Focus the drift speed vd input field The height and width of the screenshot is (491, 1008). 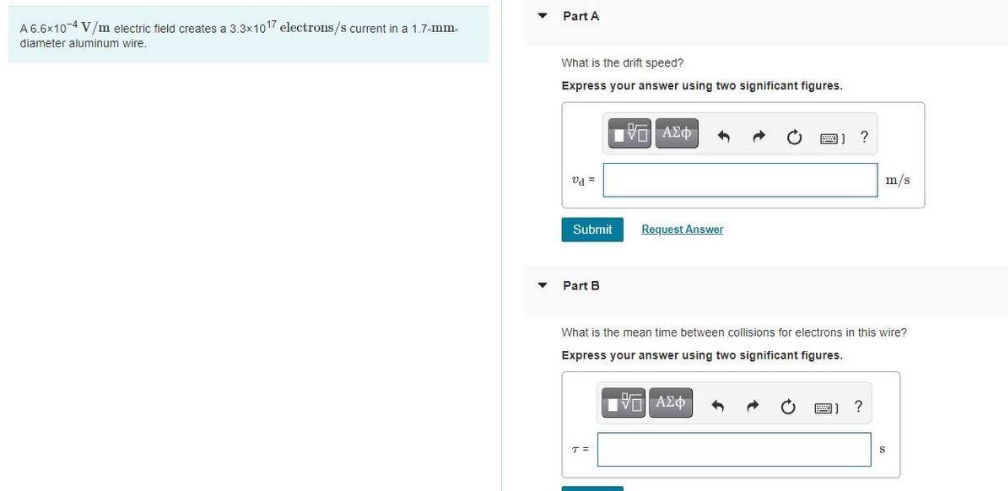click(740, 180)
